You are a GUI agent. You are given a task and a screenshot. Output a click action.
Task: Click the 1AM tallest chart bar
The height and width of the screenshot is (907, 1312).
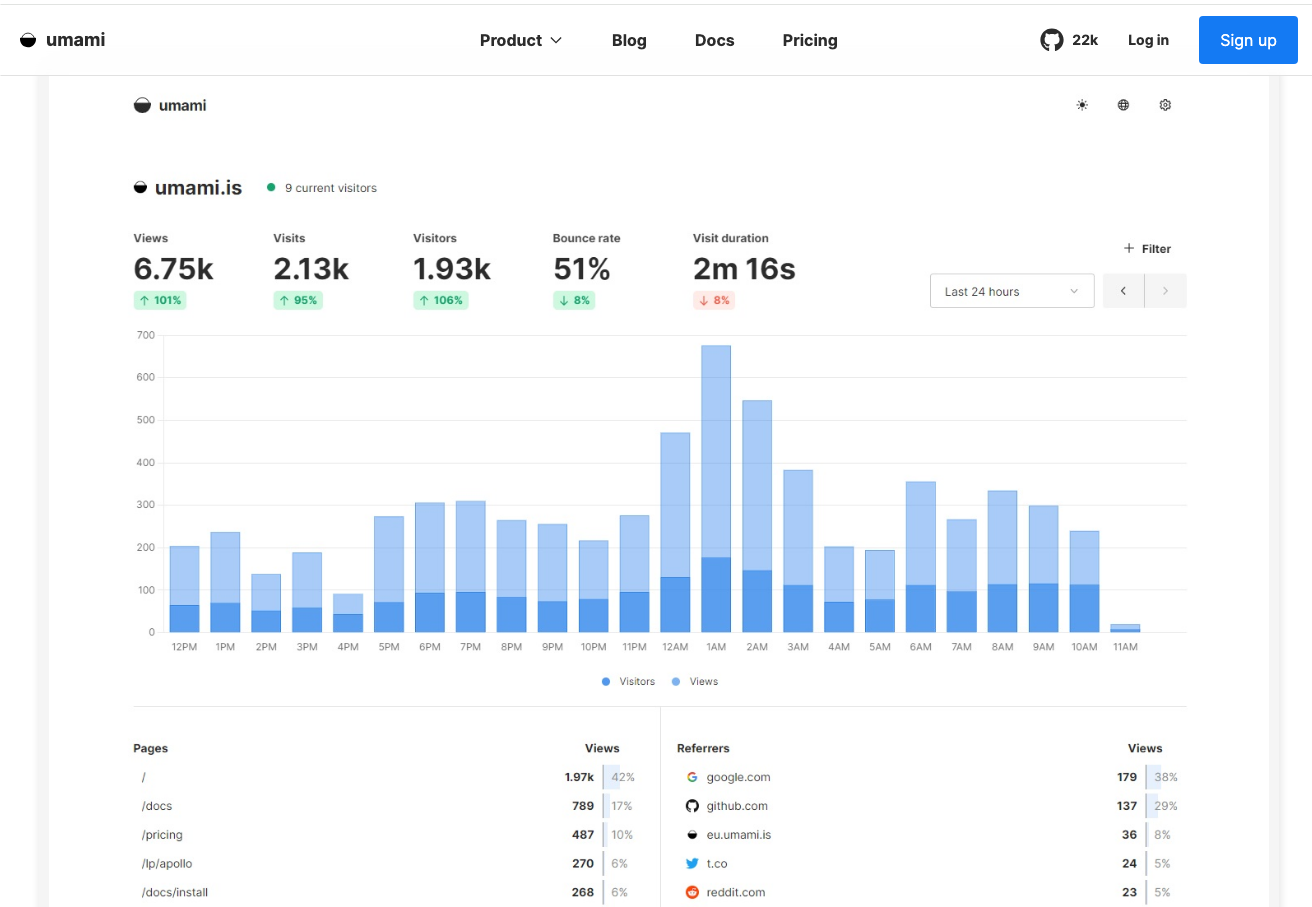point(716,489)
